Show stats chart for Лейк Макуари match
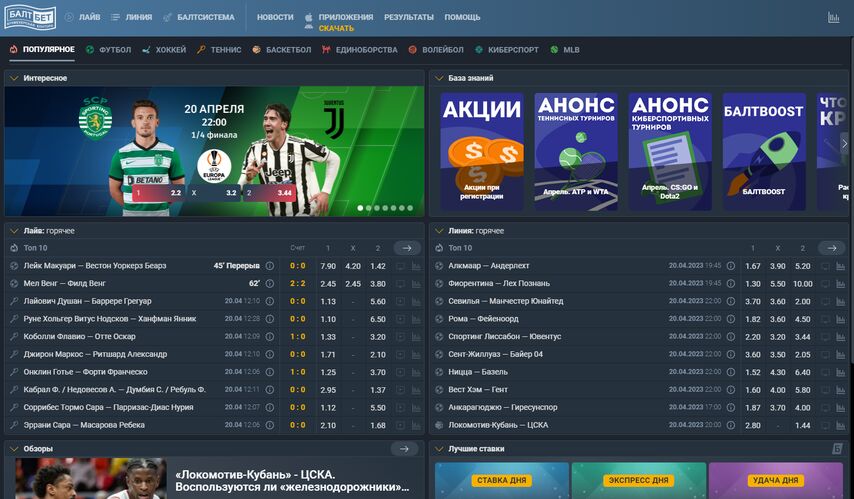The image size is (854, 499). (x=416, y=266)
